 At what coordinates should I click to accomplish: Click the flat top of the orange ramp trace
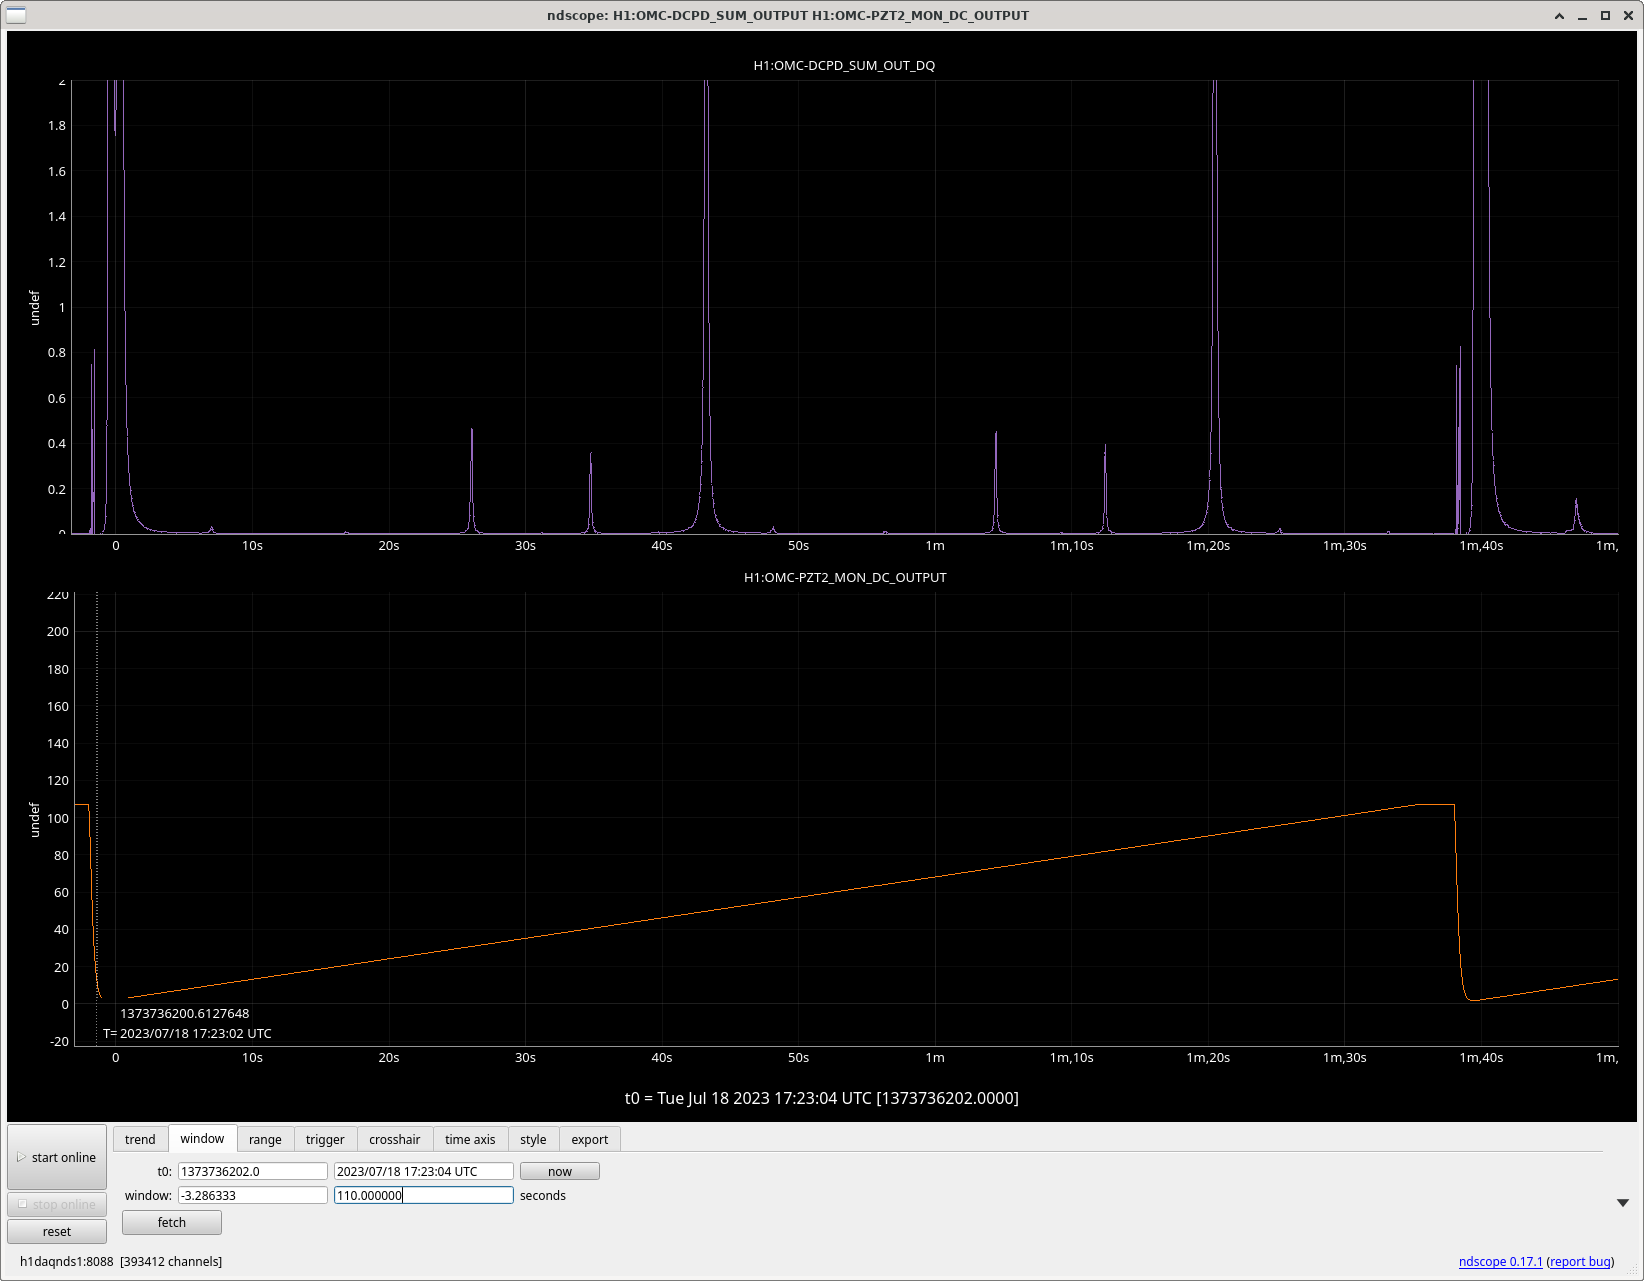pyautogui.click(x=1435, y=804)
